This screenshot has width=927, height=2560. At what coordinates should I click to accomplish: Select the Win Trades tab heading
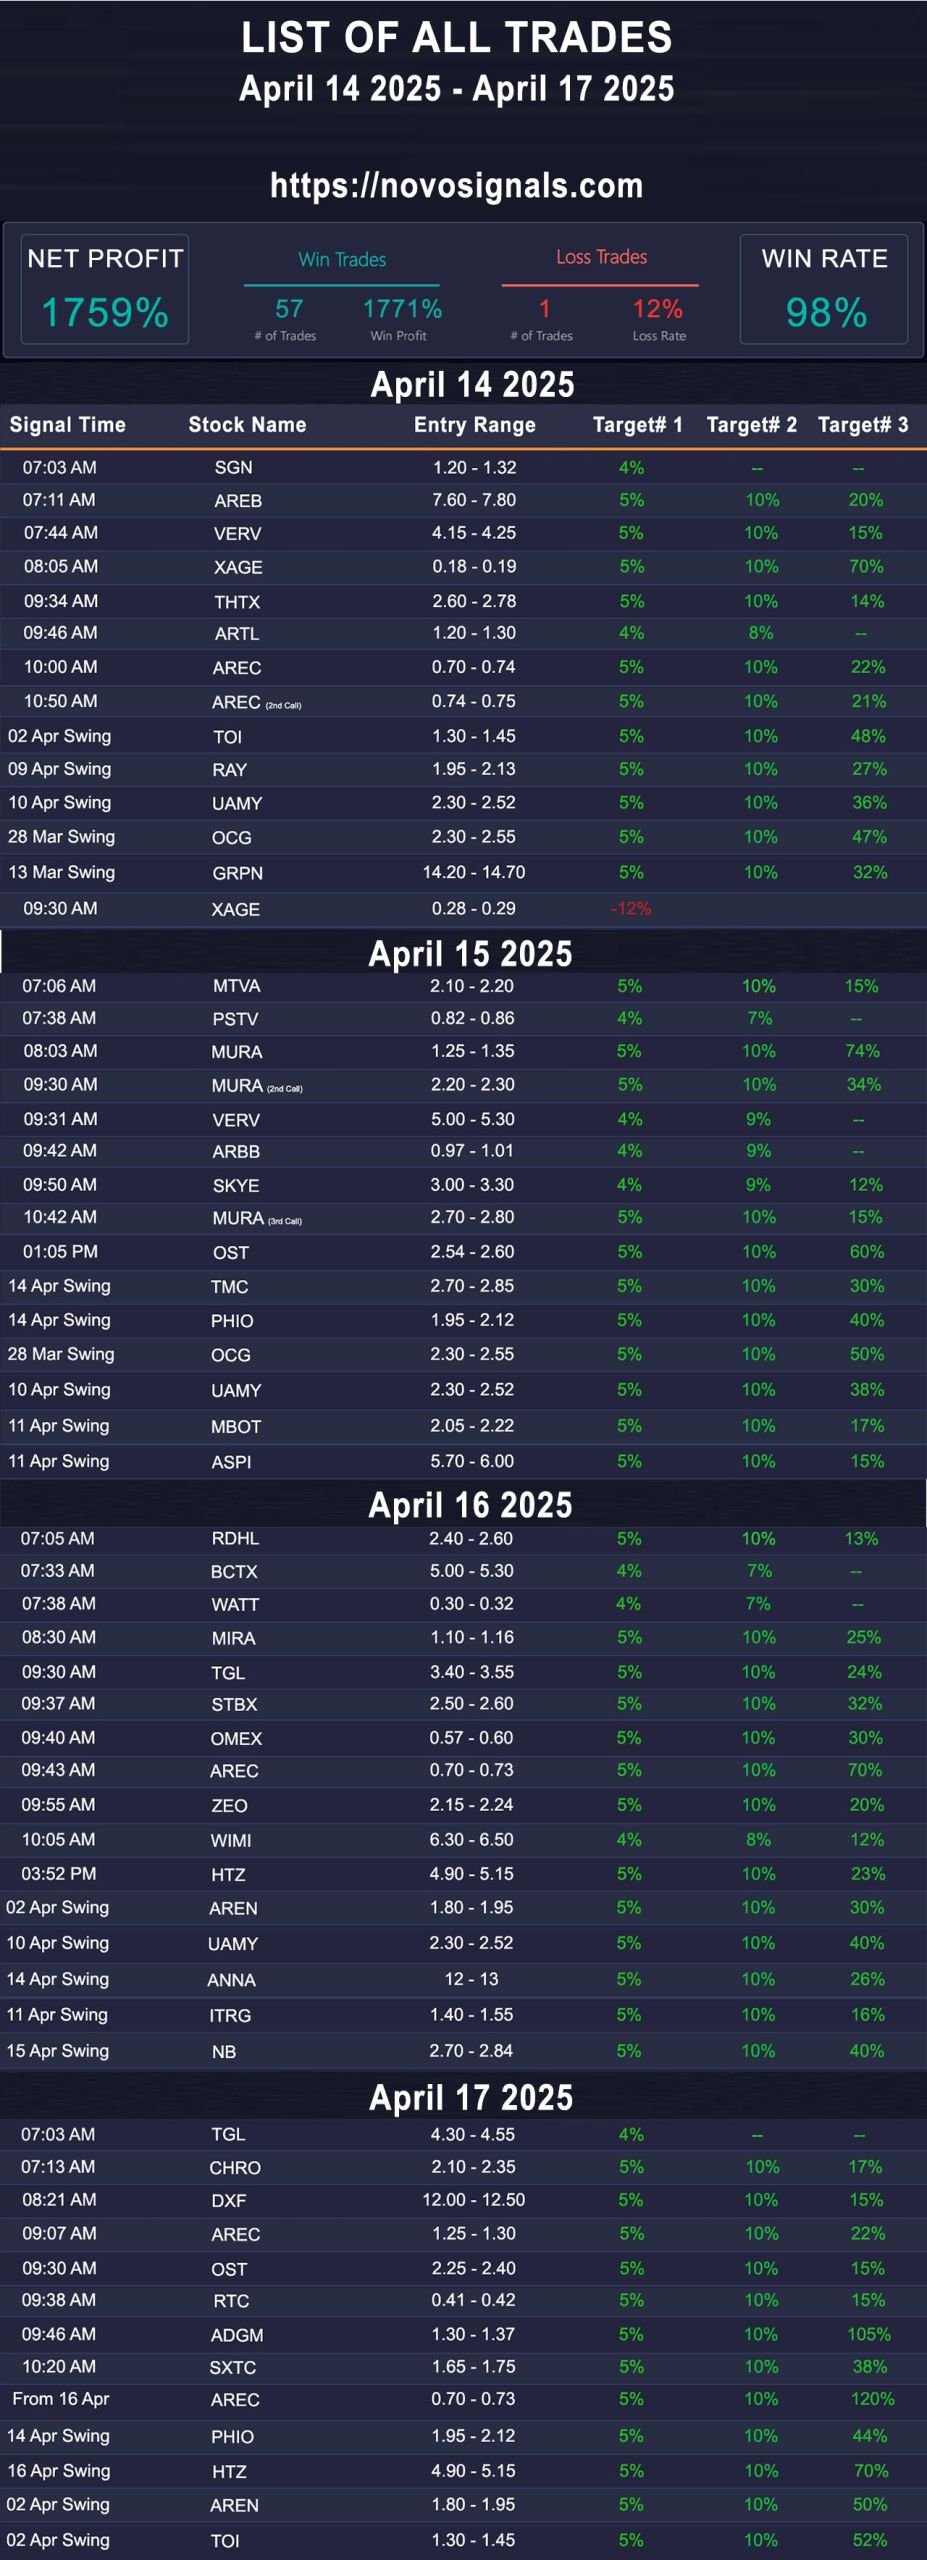342,260
